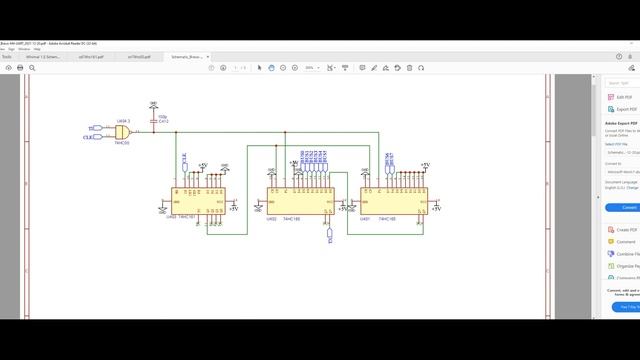
Task: Open the Select PDF File dropdown
Action: [622, 152]
